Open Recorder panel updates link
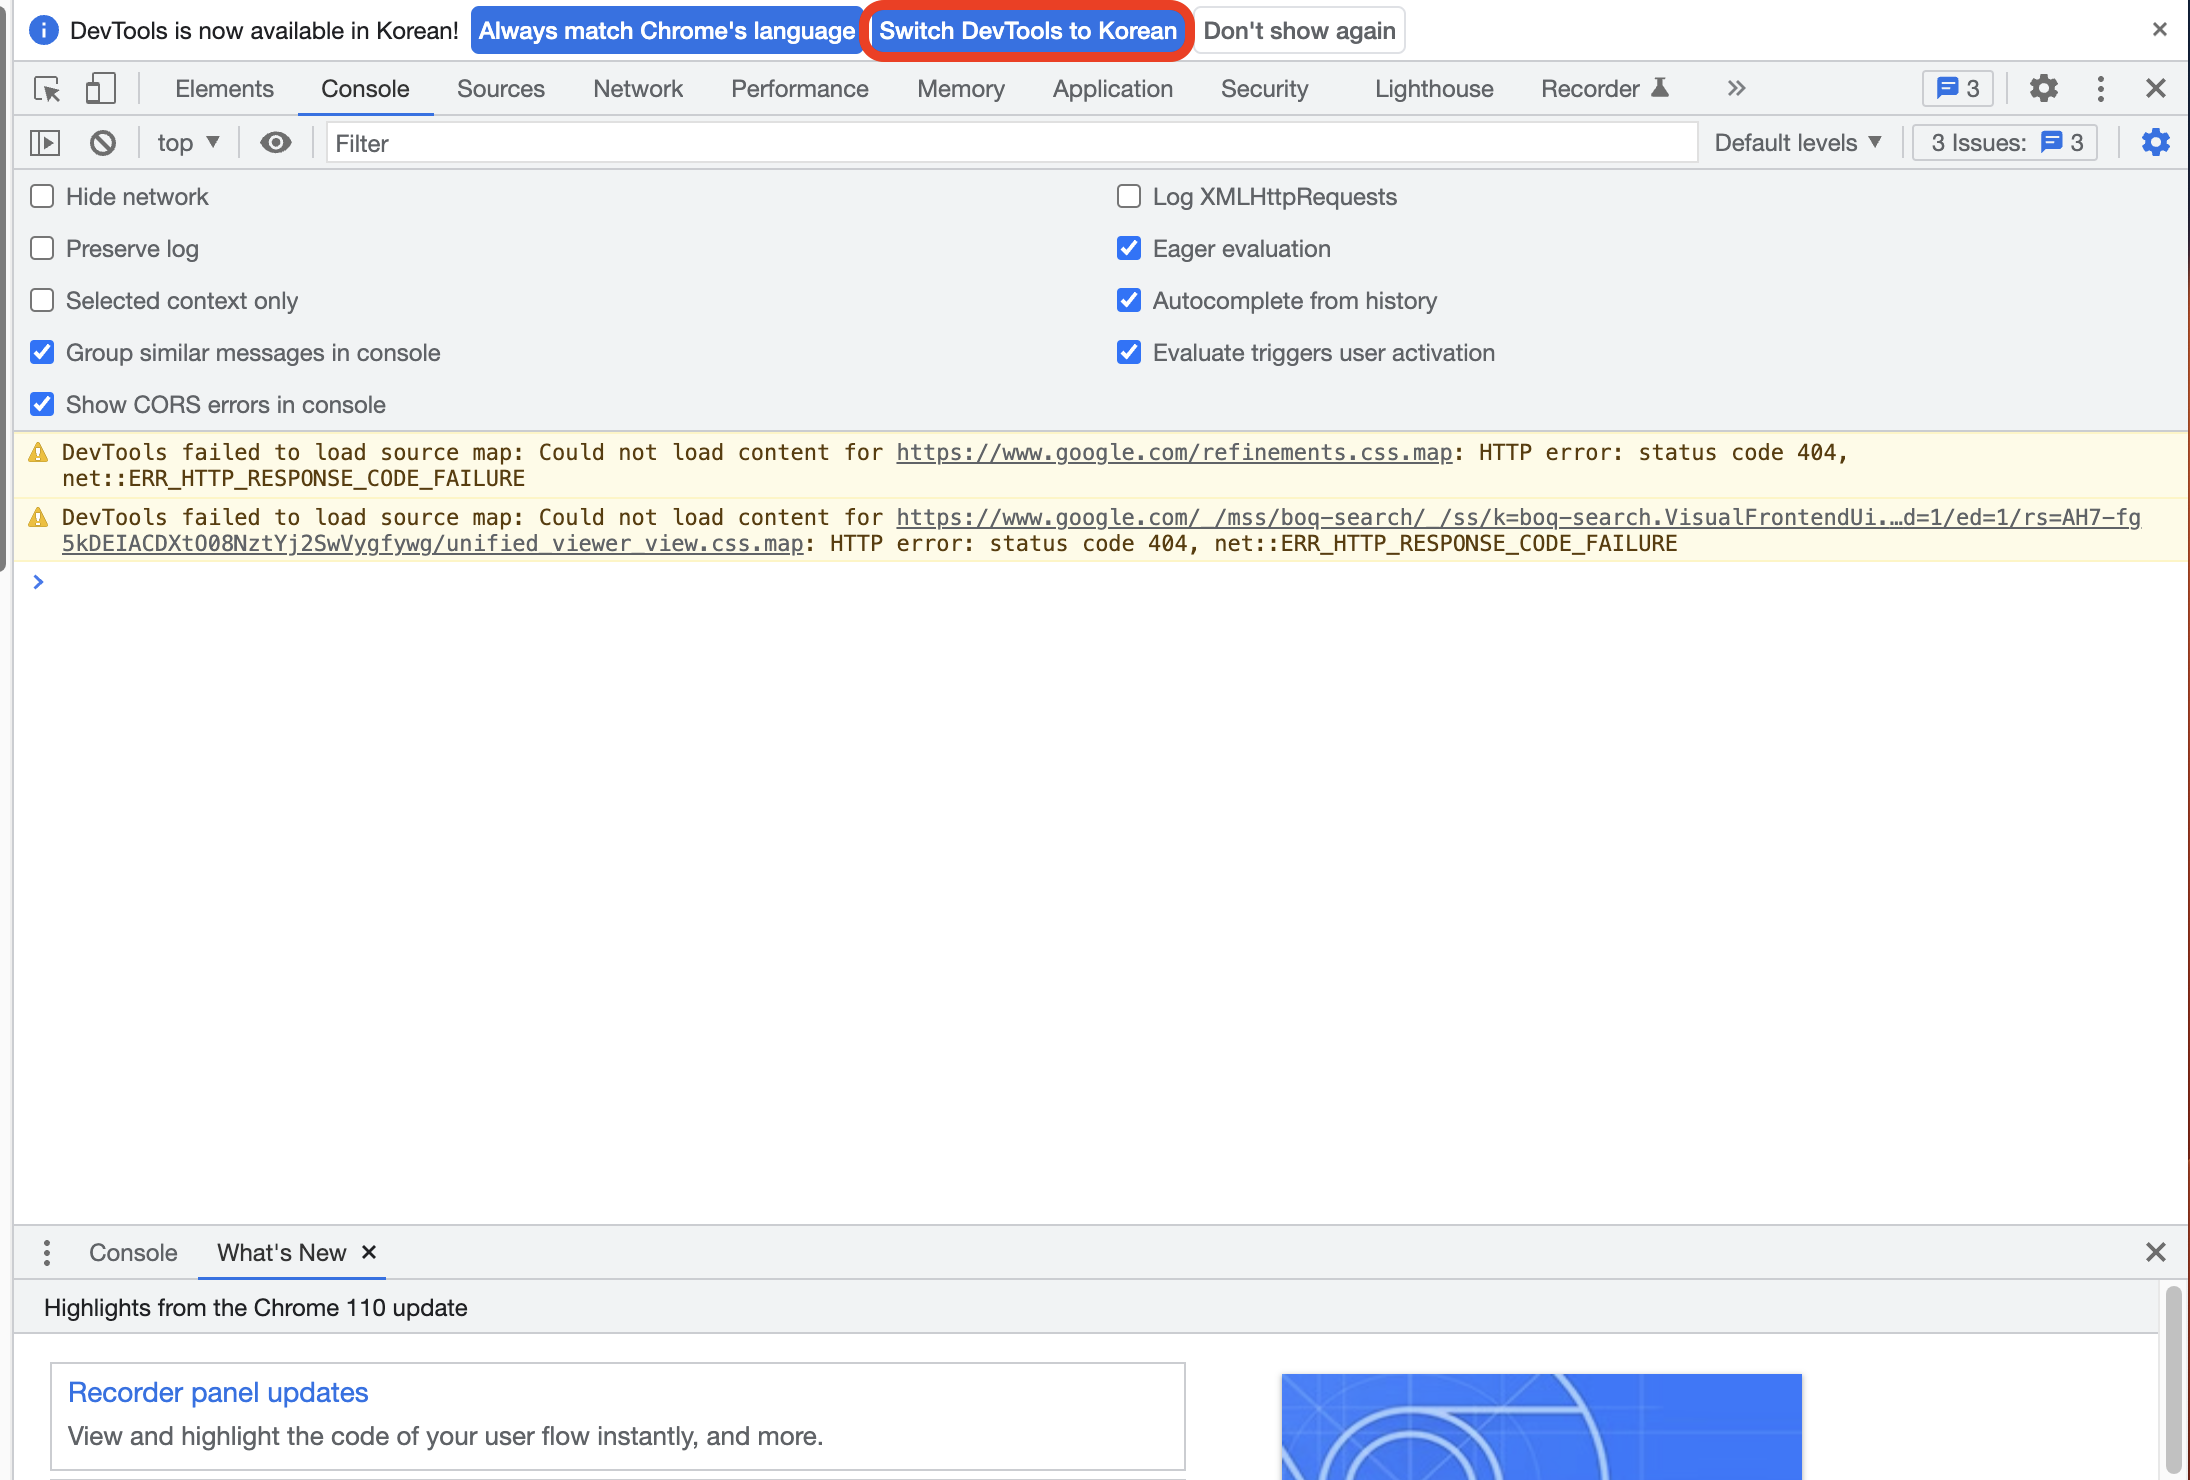The height and width of the screenshot is (1480, 2190). [x=218, y=1392]
